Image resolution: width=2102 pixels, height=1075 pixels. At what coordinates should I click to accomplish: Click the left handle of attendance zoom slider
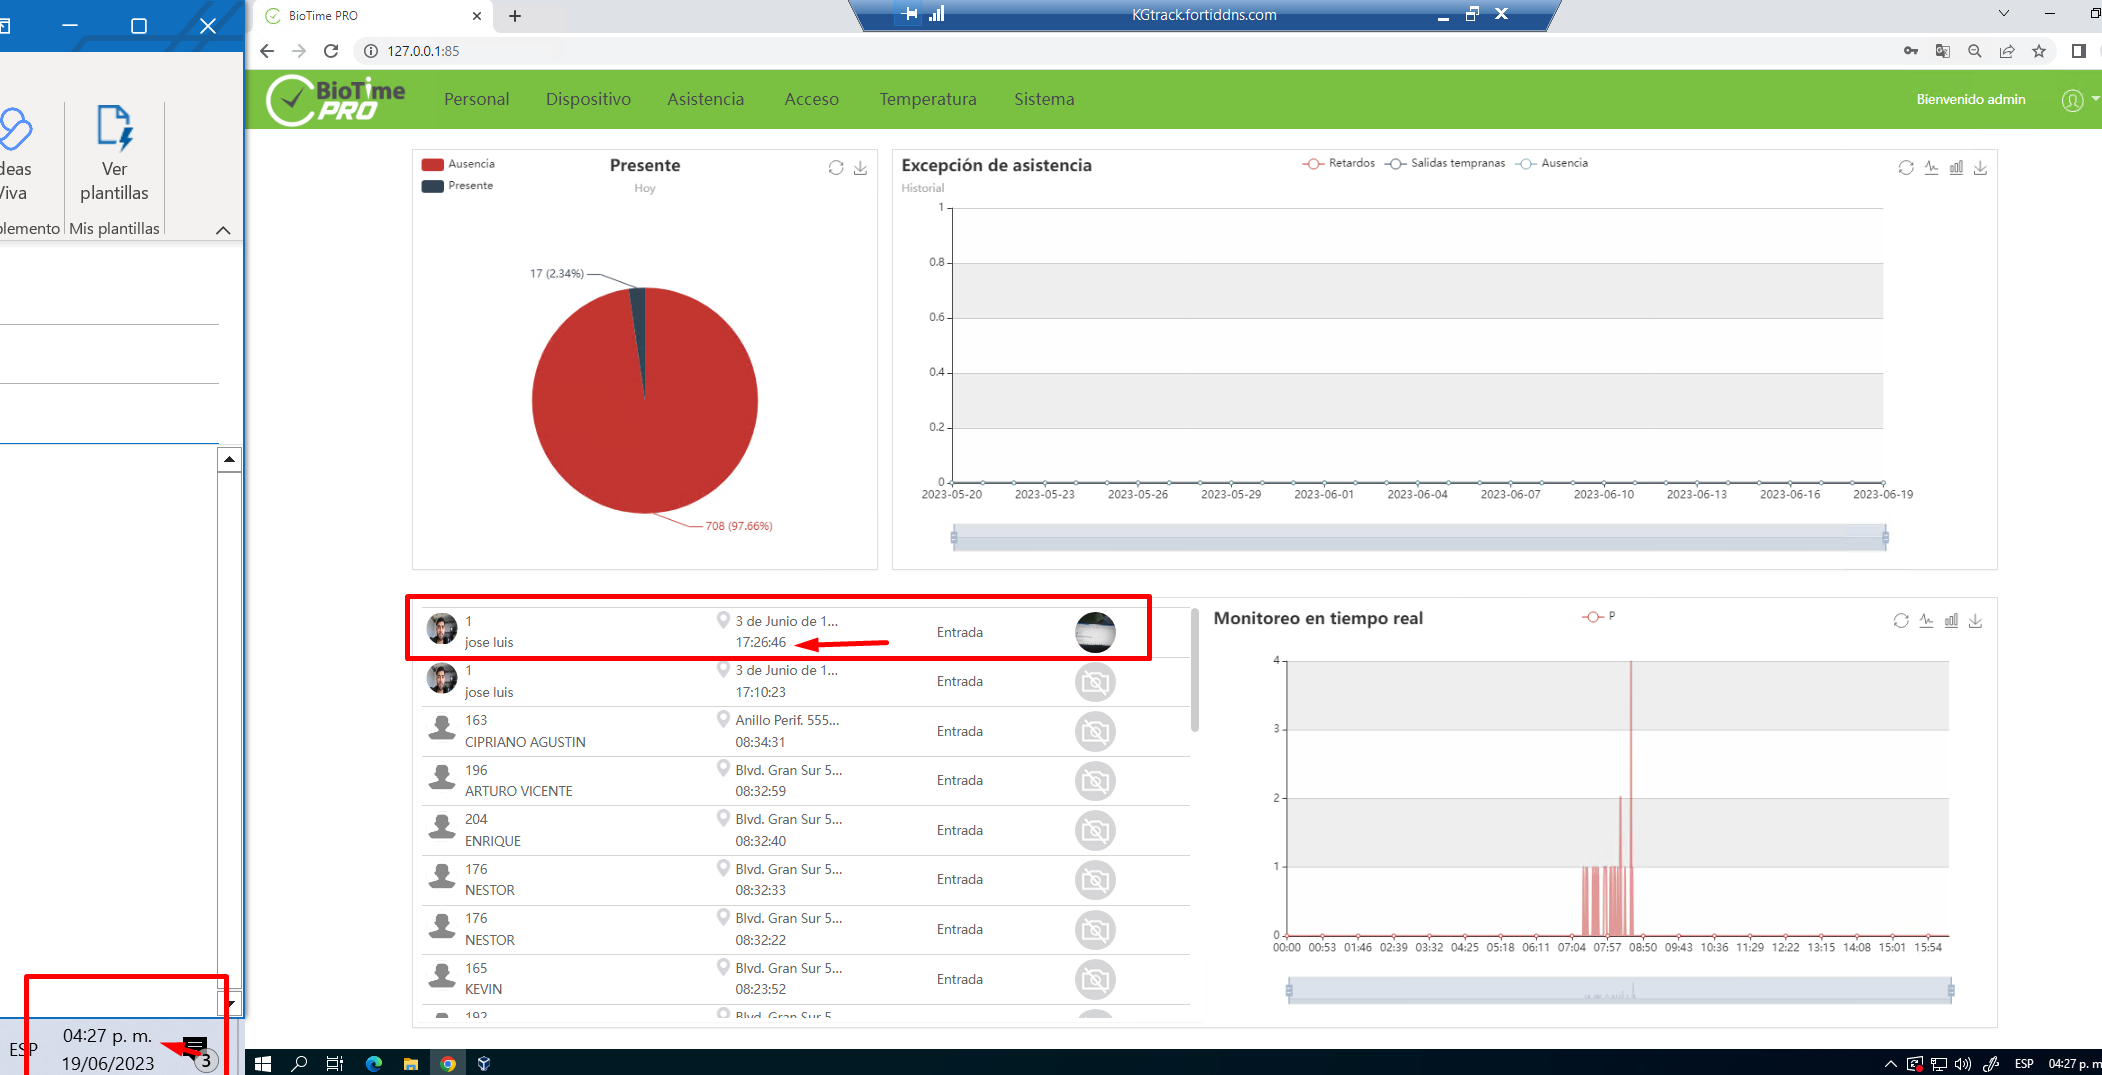click(x=954, y=538)
